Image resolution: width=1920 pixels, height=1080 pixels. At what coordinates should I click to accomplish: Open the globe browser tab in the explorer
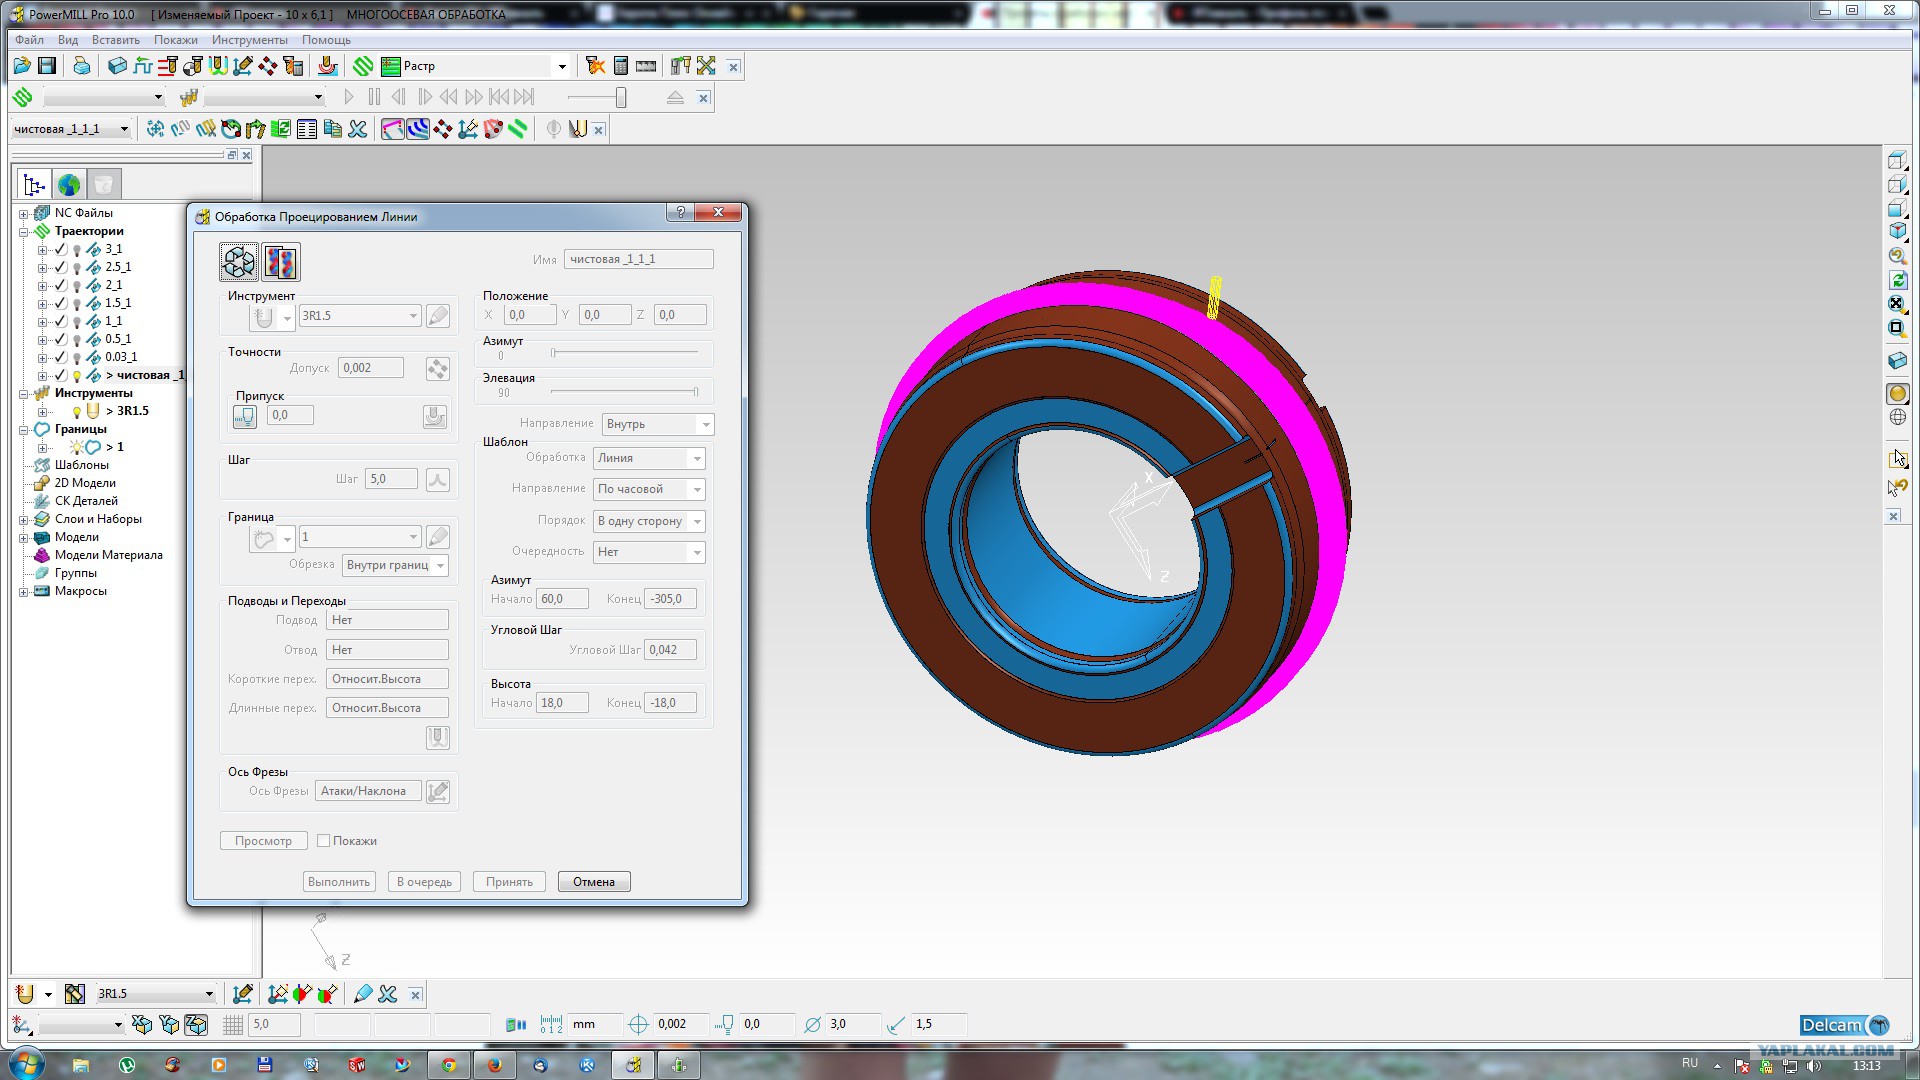click(69, 185)
